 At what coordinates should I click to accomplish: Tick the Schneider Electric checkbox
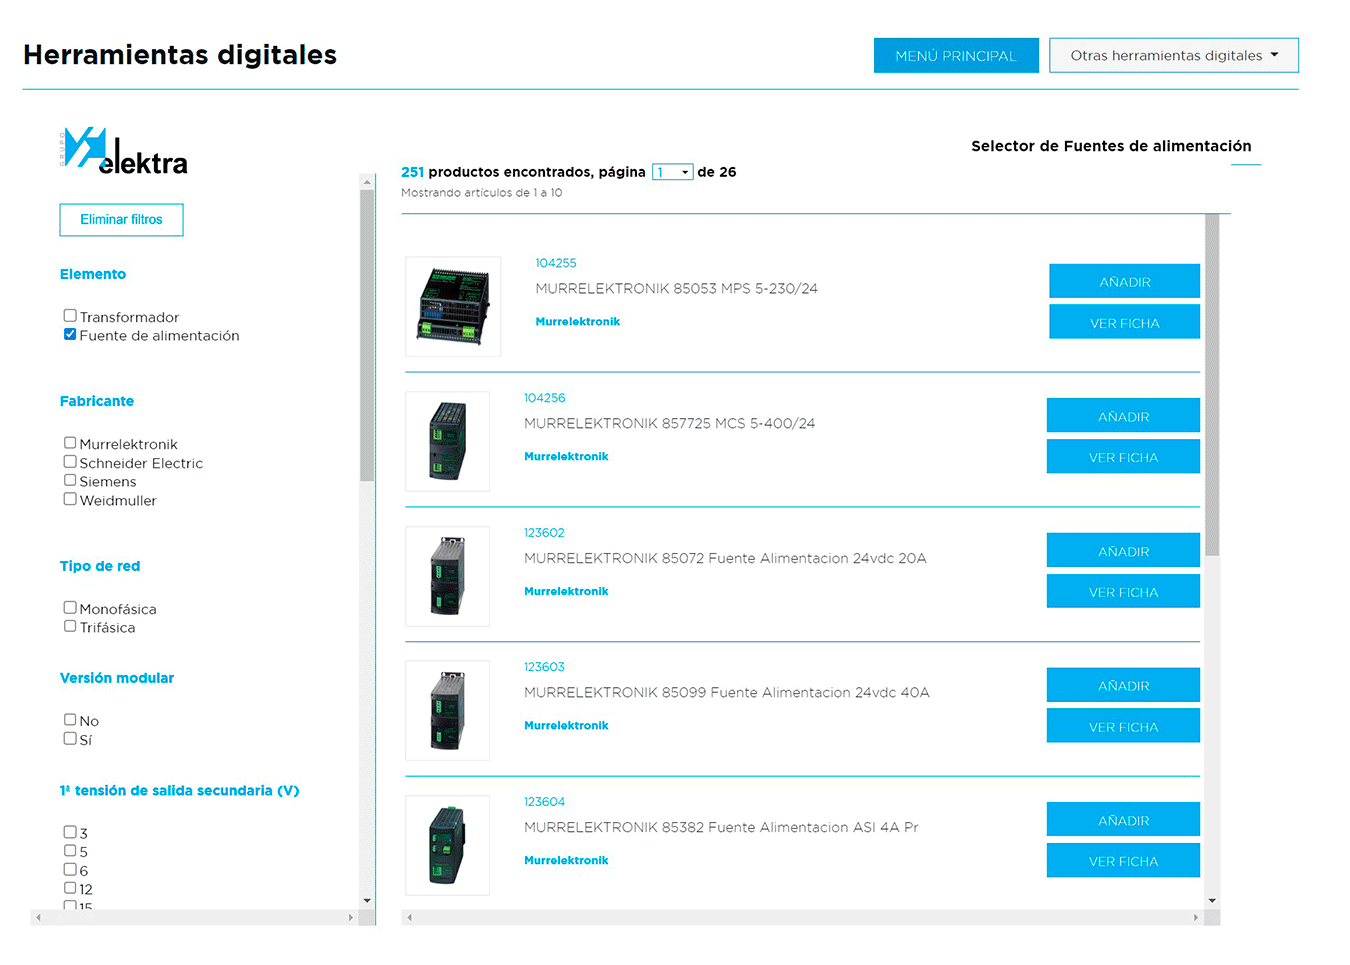(70, 461)
